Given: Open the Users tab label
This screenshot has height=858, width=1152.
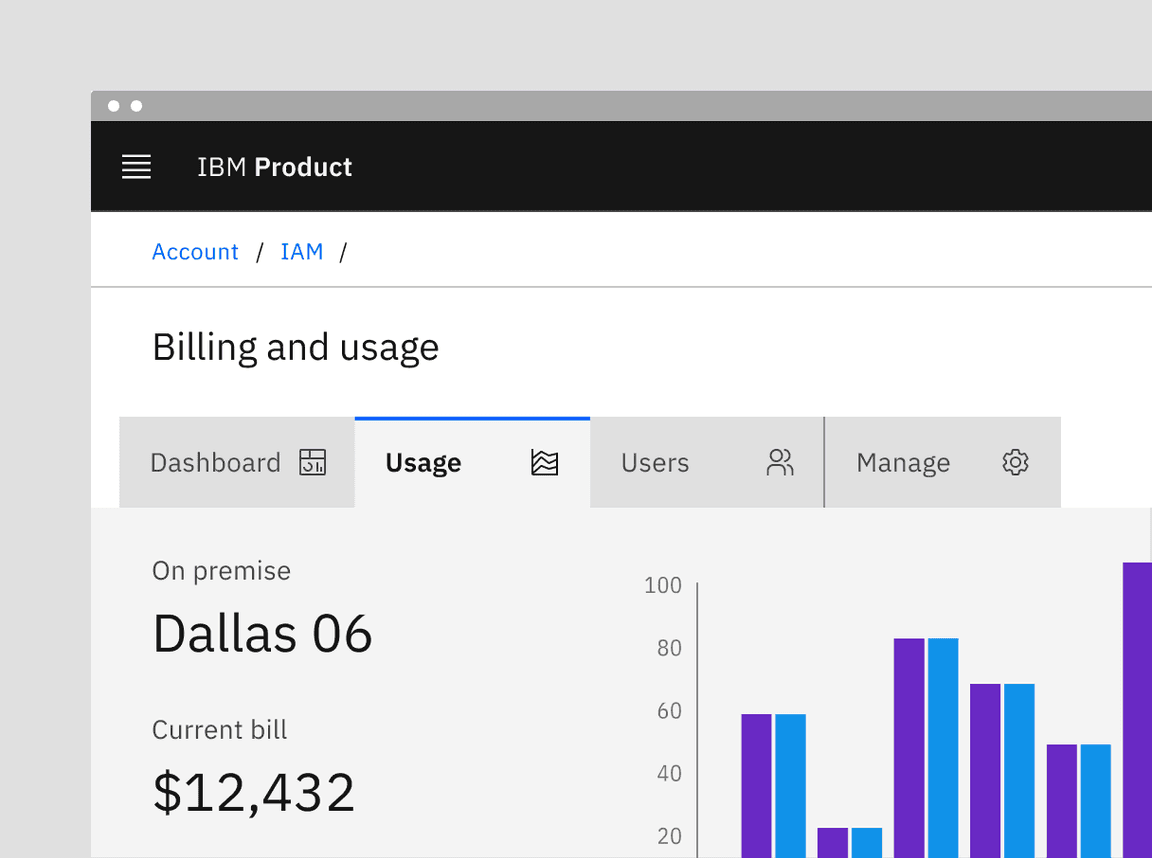Looking at the screenshot, I should tap(655, 463).
